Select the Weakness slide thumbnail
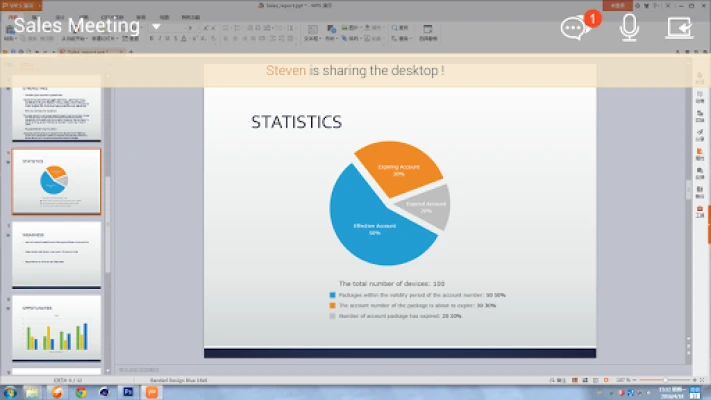Screen dimensions: 711x400 pos(56,254)
